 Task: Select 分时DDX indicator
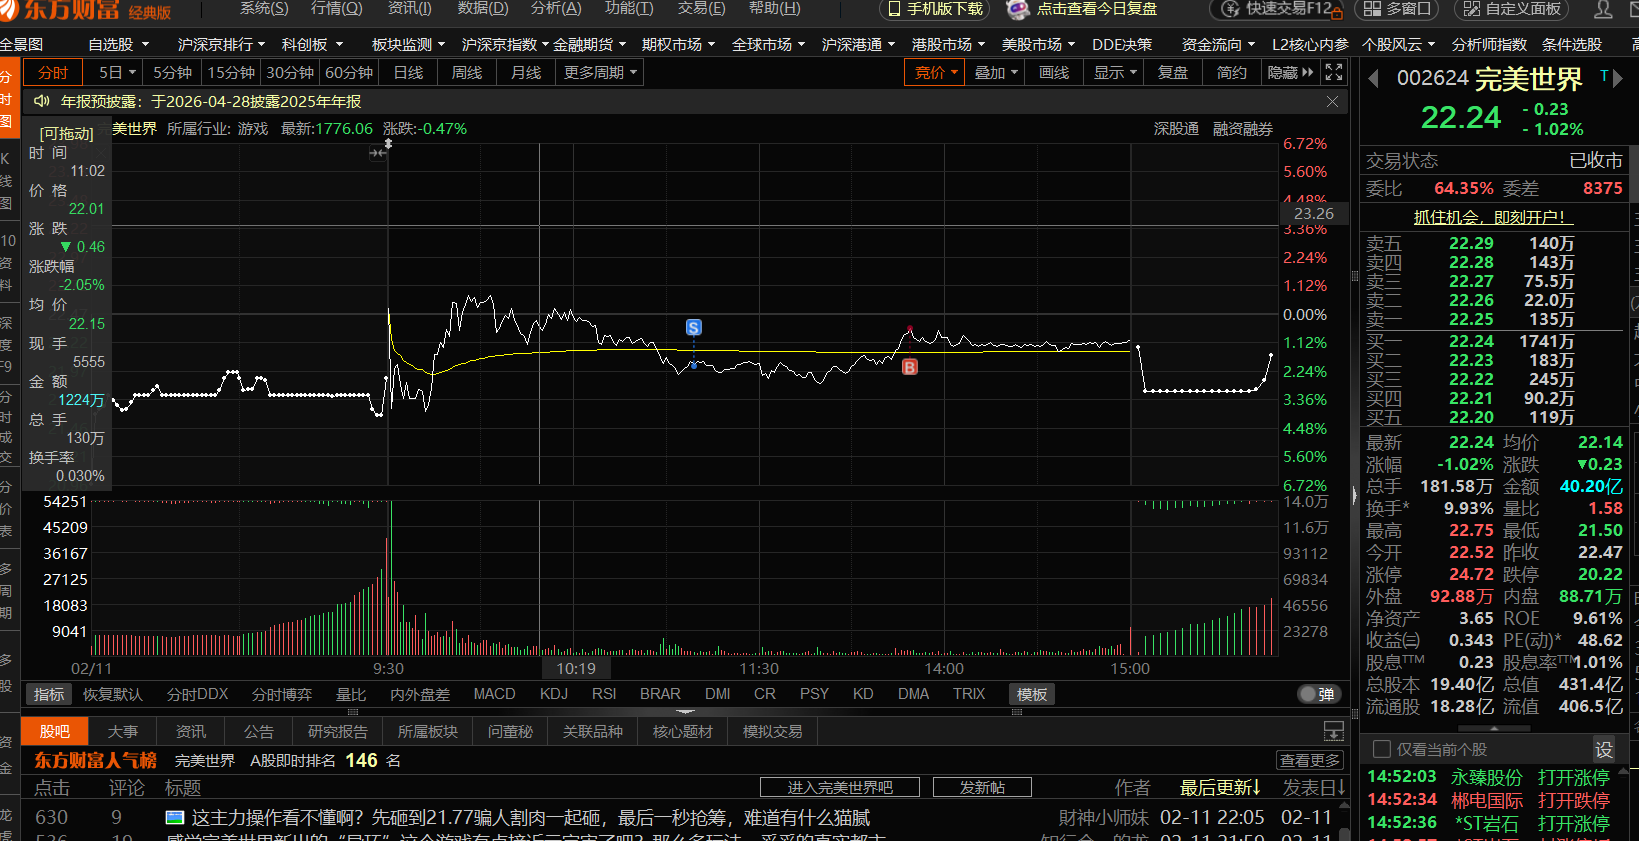coord(198,694)
